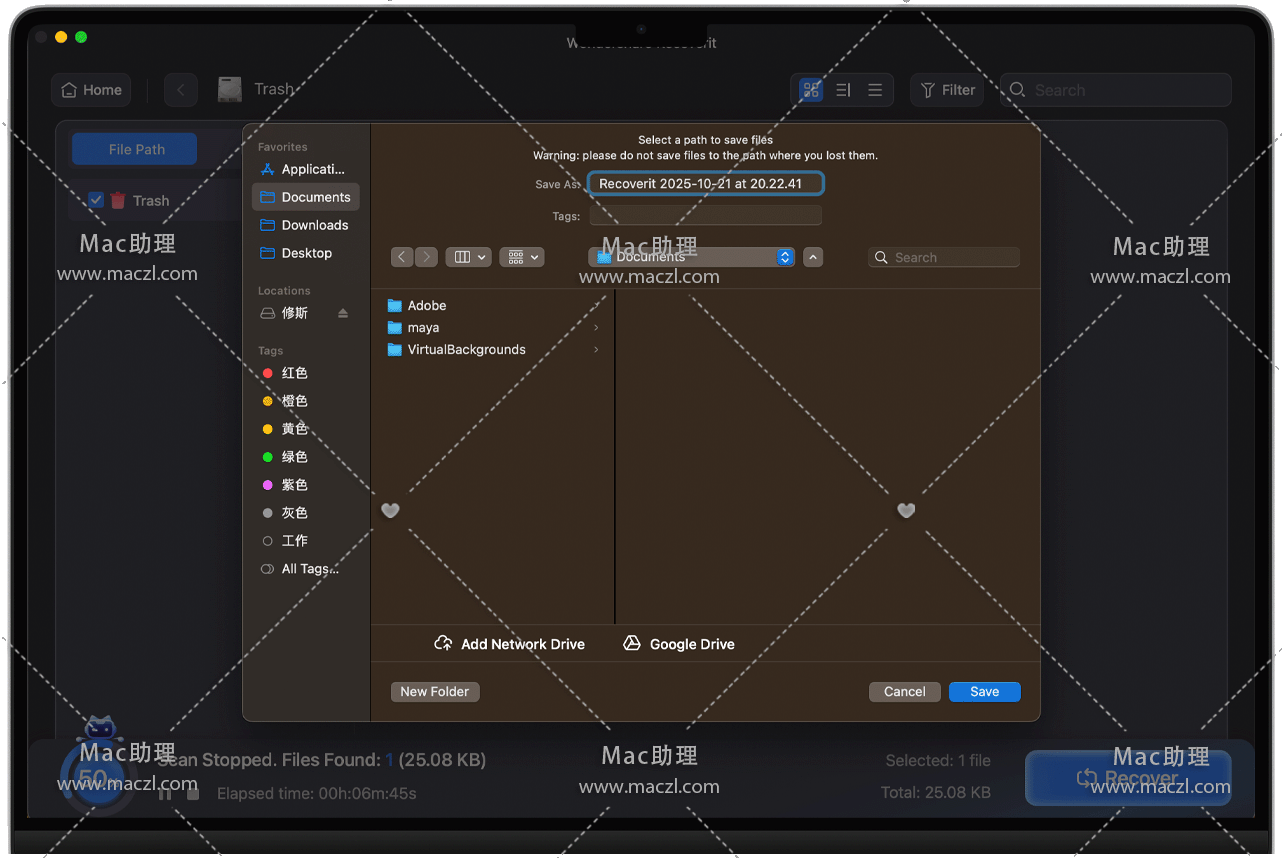Select the 修斯 location
This screenshot has width=1282, height=858.
pos(295,313)
